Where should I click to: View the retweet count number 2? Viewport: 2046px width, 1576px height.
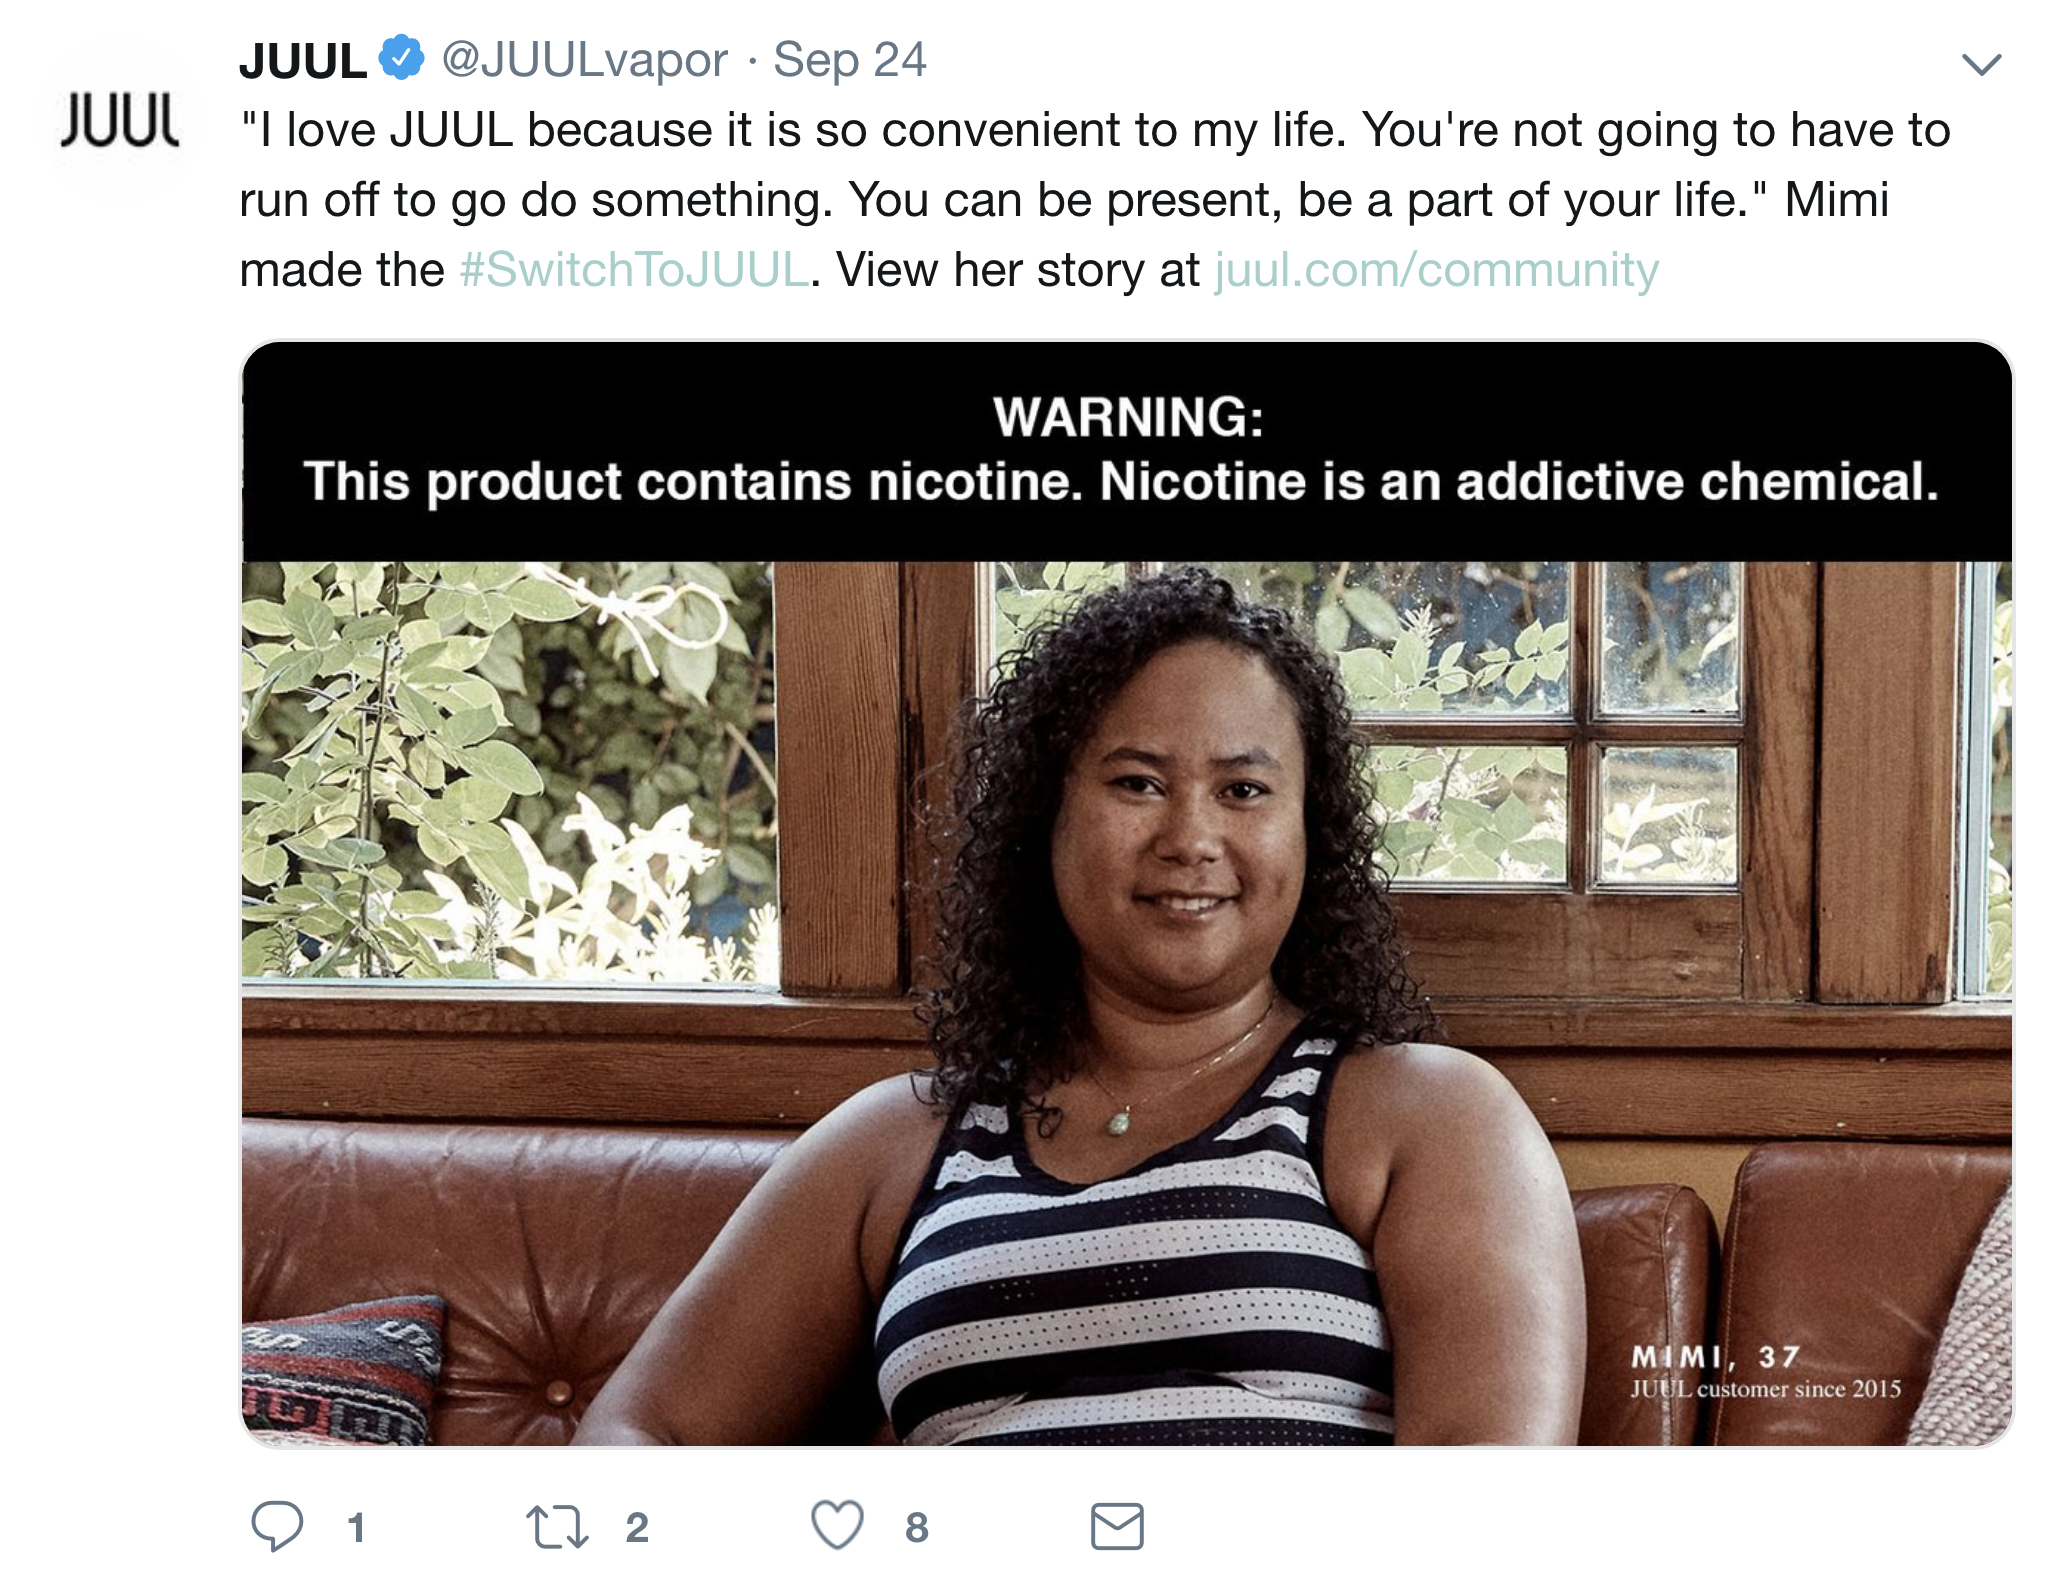[x=637, y=1528]
